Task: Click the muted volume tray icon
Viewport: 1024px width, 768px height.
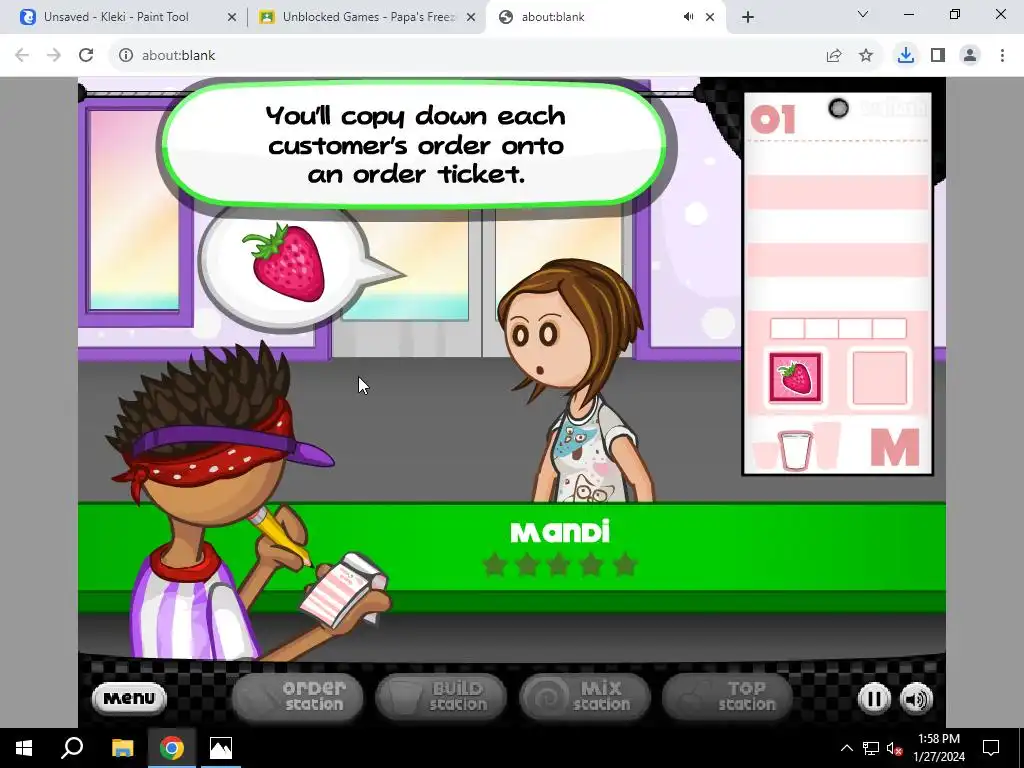Action: pyautogui.click(x=894, y=748)
